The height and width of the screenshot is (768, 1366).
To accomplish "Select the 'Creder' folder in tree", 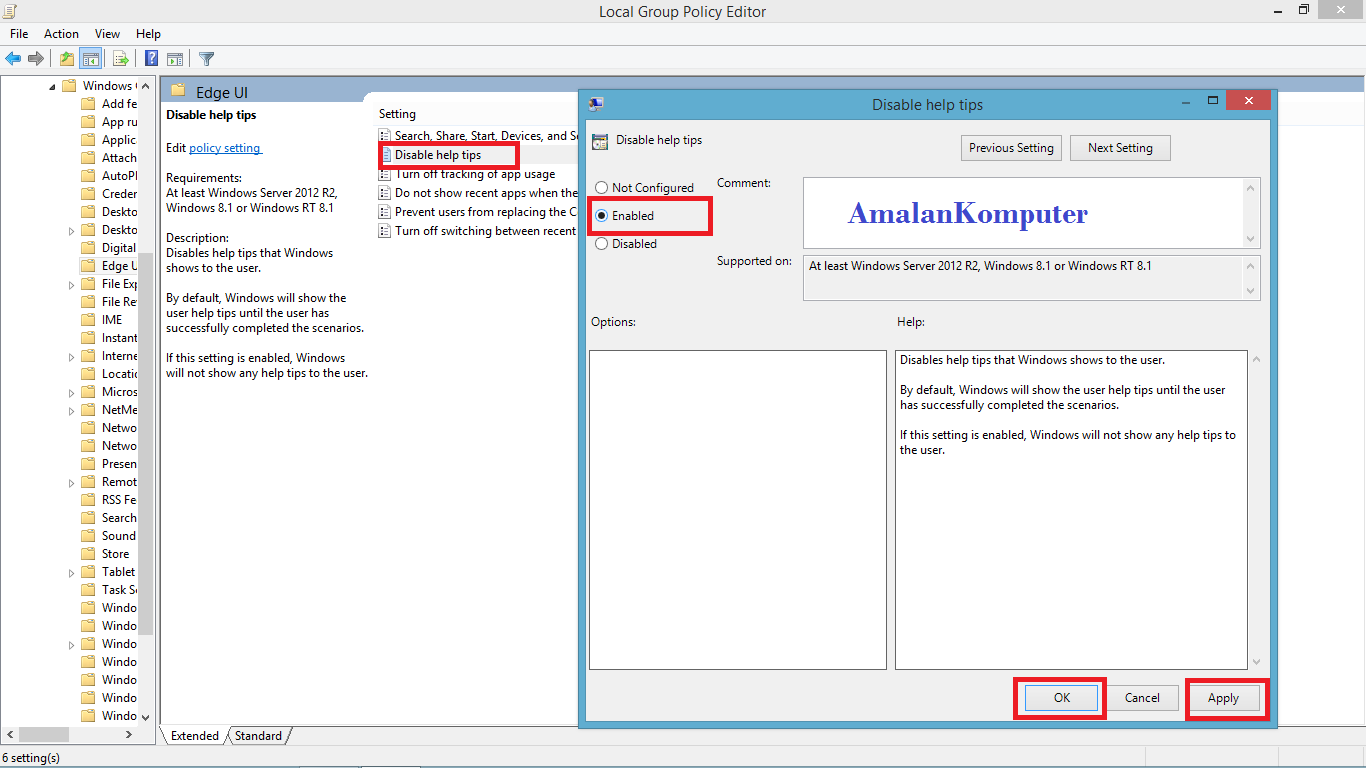I will point(119,194).
